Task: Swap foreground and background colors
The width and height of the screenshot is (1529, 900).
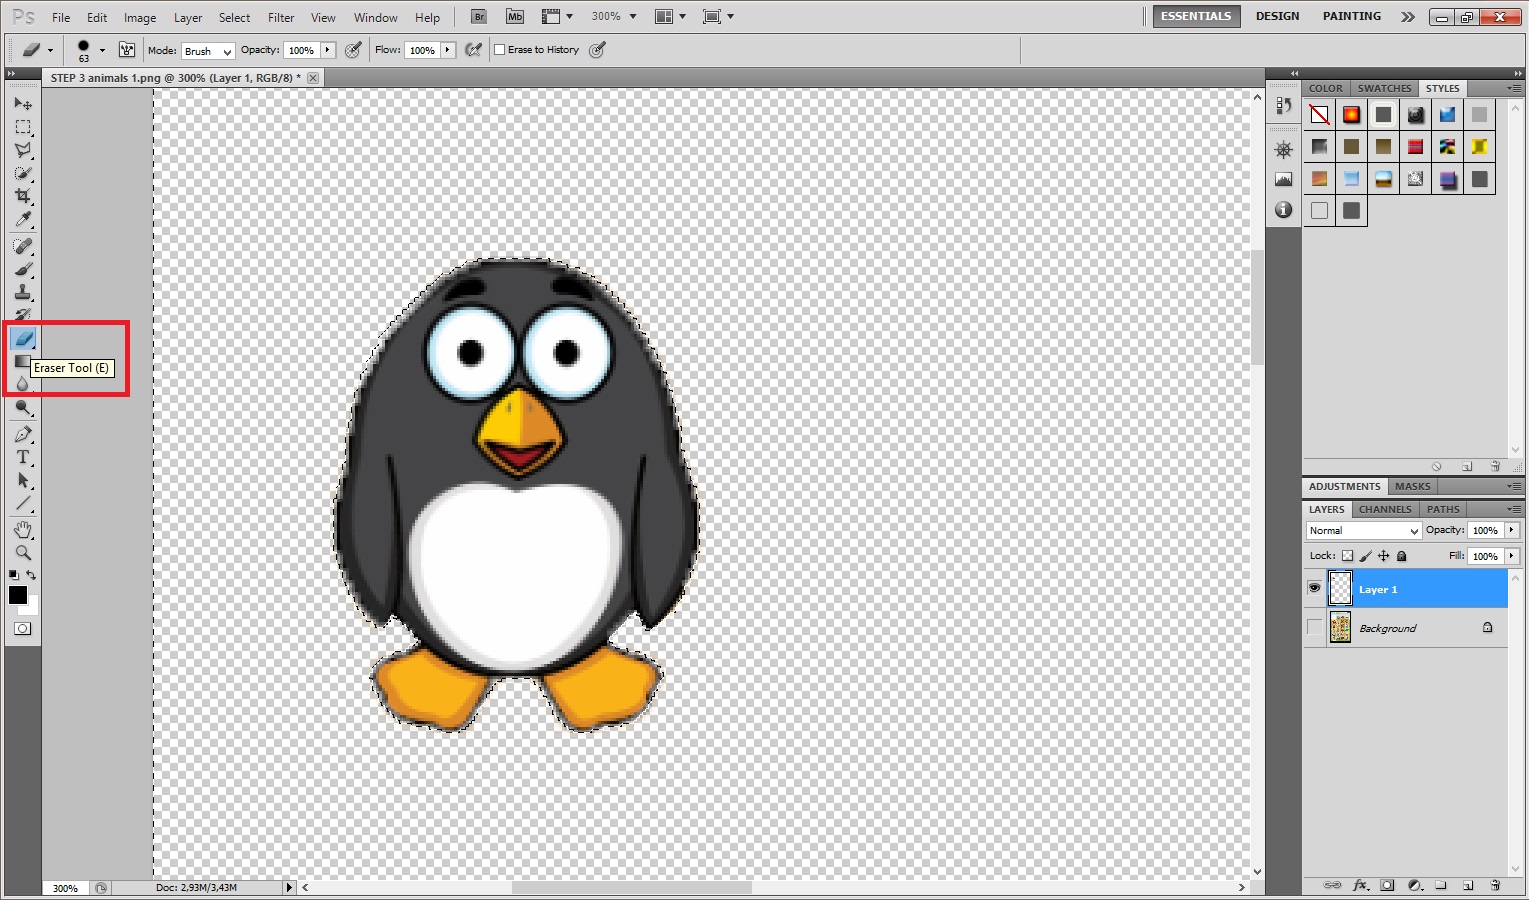Action: [x=32, y=575]
